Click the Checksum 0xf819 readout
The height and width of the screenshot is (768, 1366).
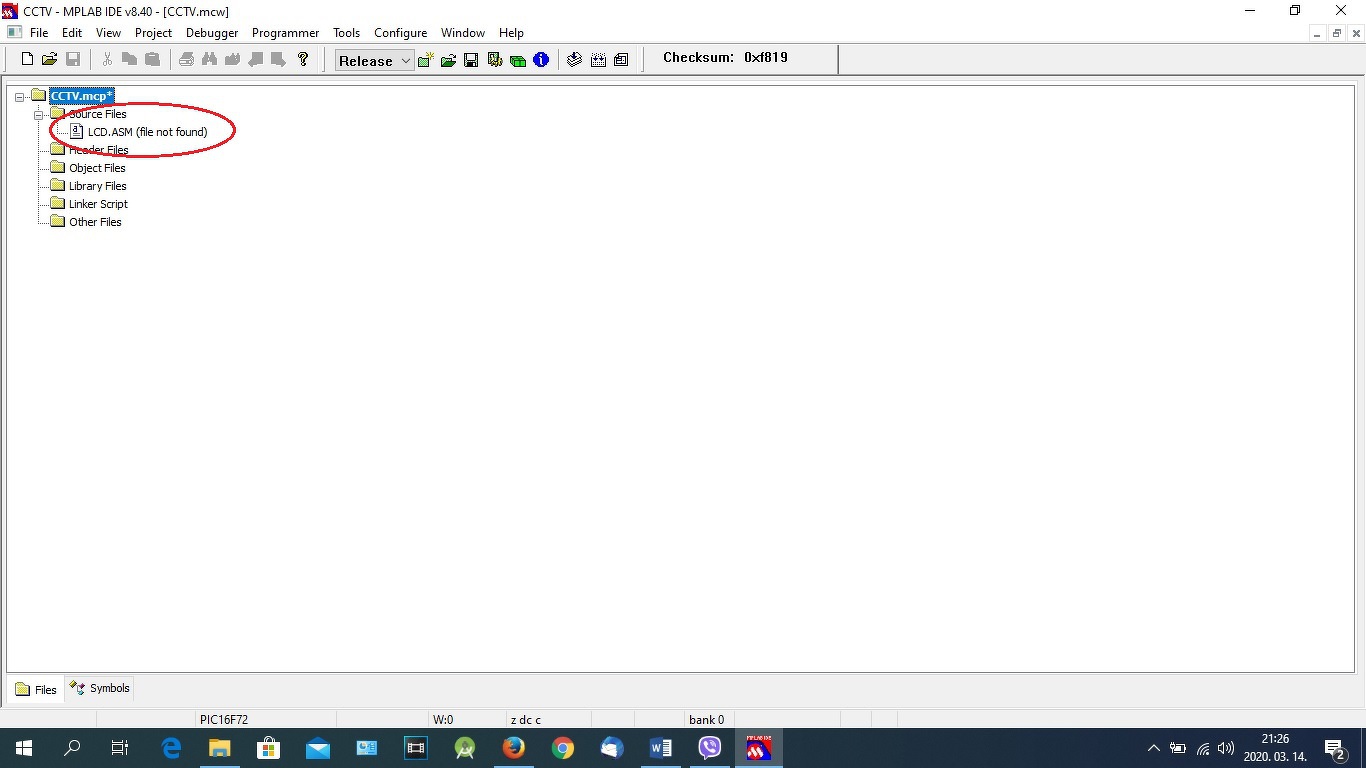click(725, 58)
